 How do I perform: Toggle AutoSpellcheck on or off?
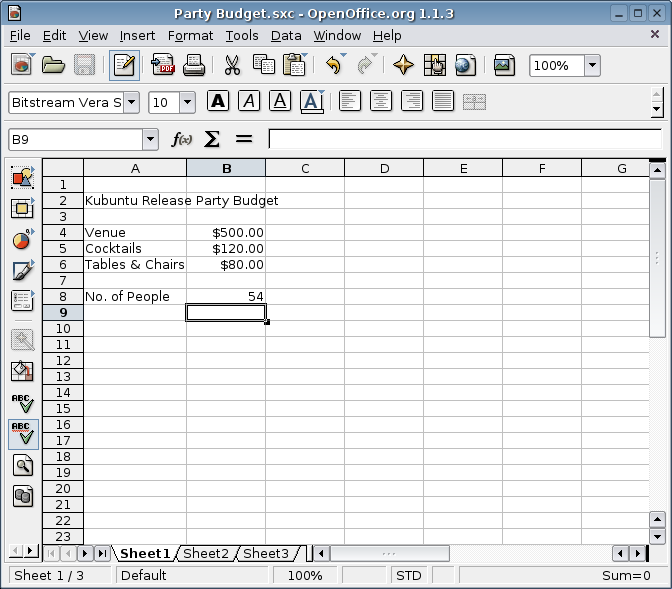click(23, 434)
